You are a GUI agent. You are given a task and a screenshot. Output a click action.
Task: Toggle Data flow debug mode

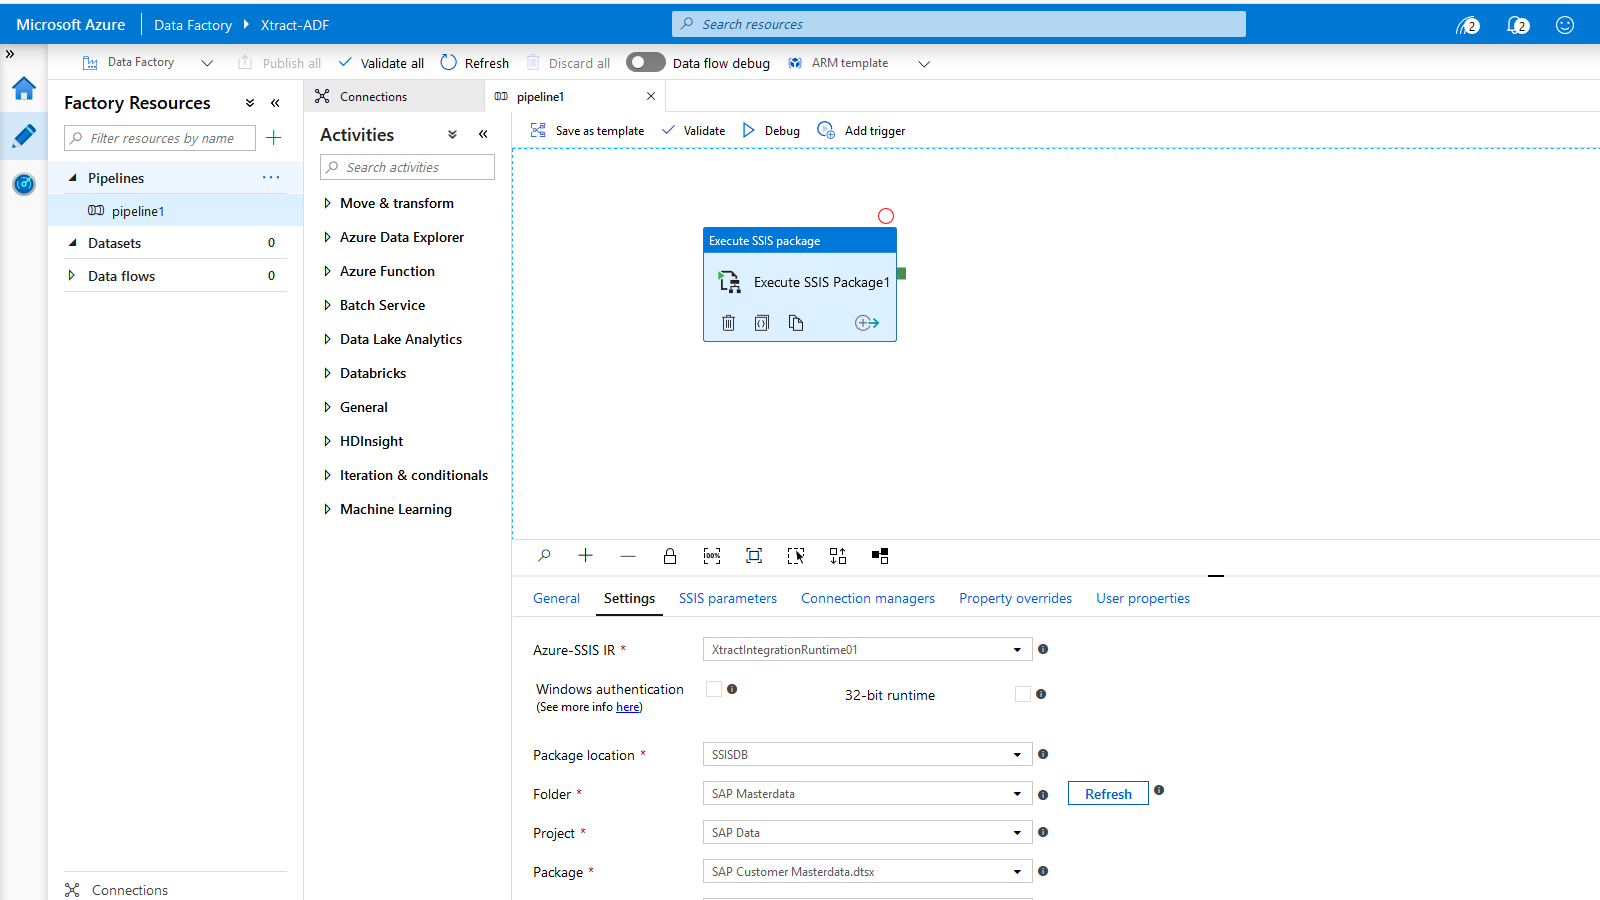(x=645, y=62)
